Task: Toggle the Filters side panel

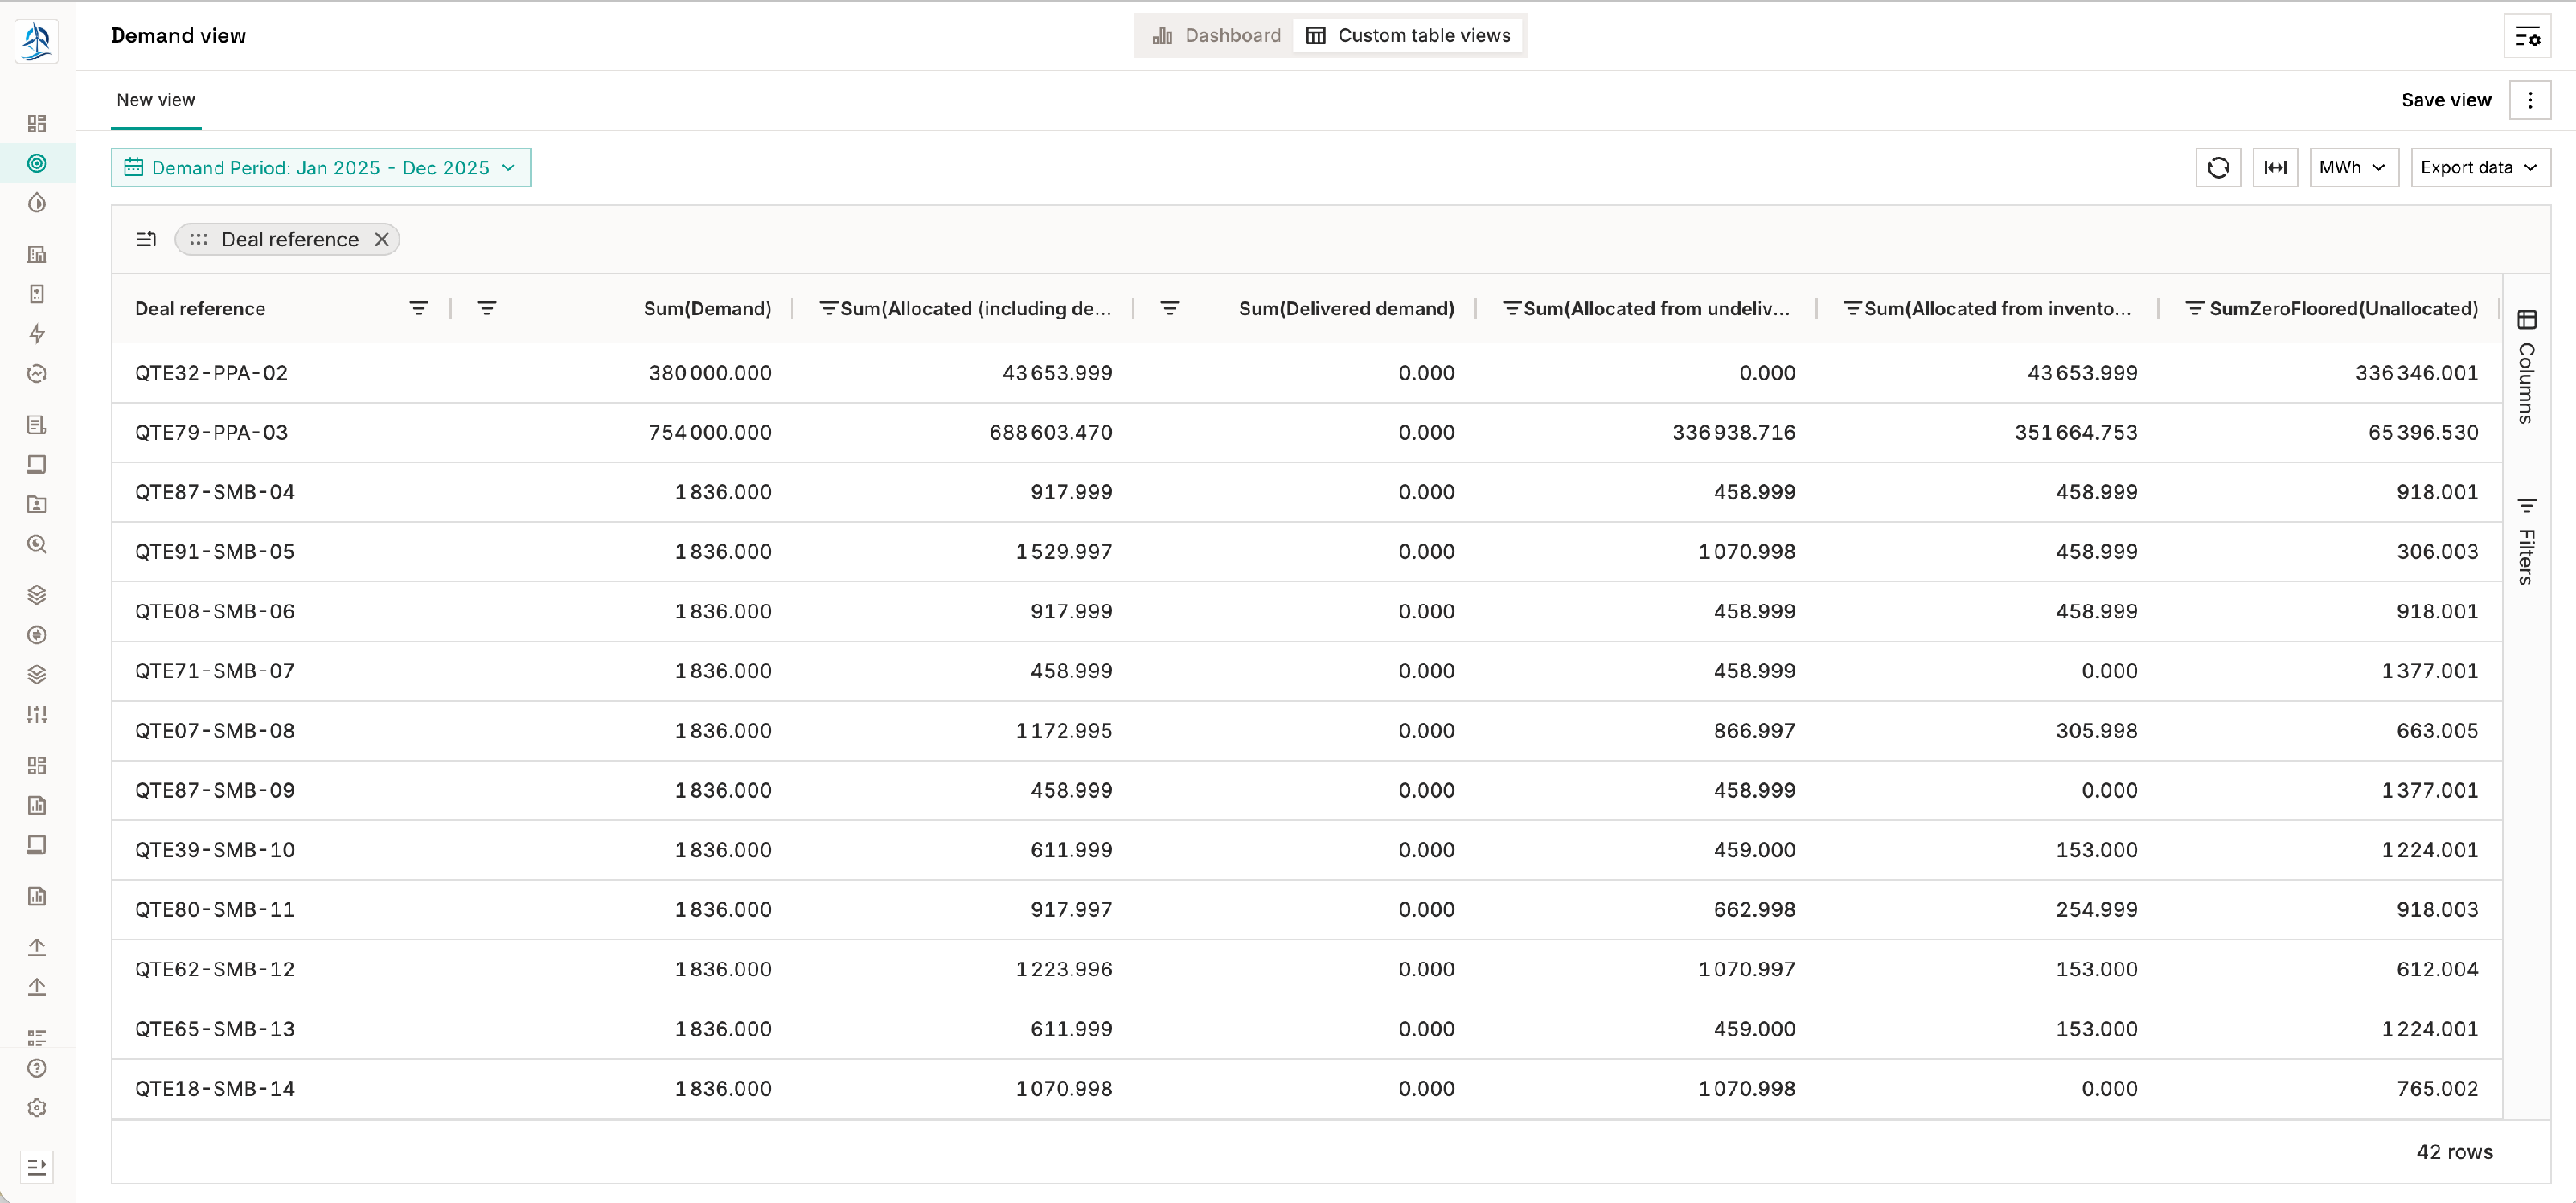Action: click(x=2527, y=541)
